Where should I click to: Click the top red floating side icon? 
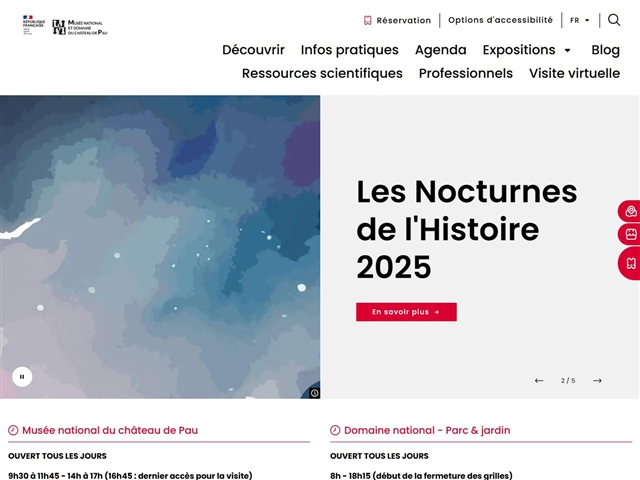(631, 211)
